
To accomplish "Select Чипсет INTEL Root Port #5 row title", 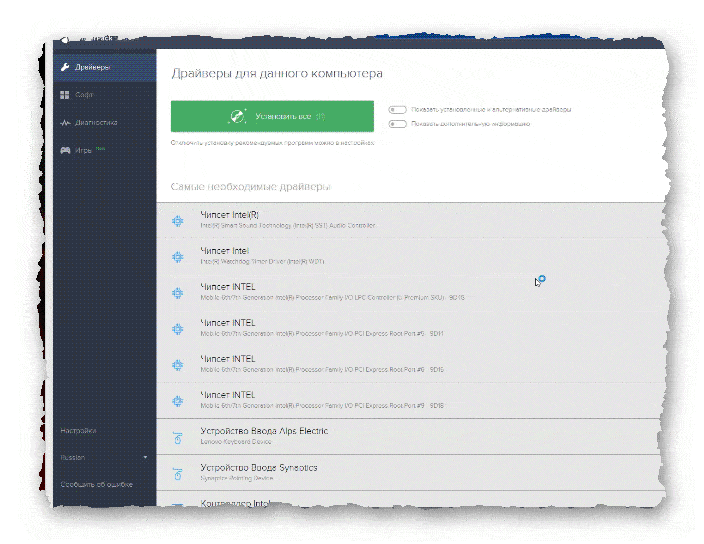I will 228,323.
